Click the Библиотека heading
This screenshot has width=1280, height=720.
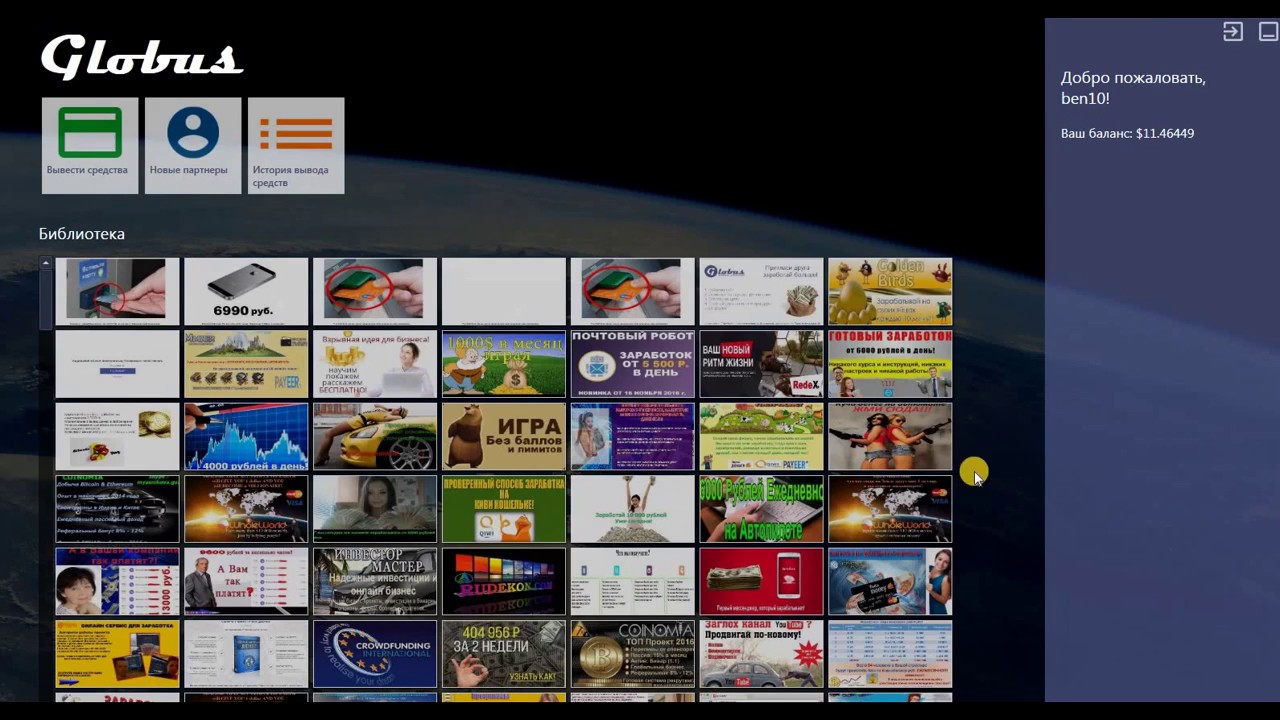point(82,234)
